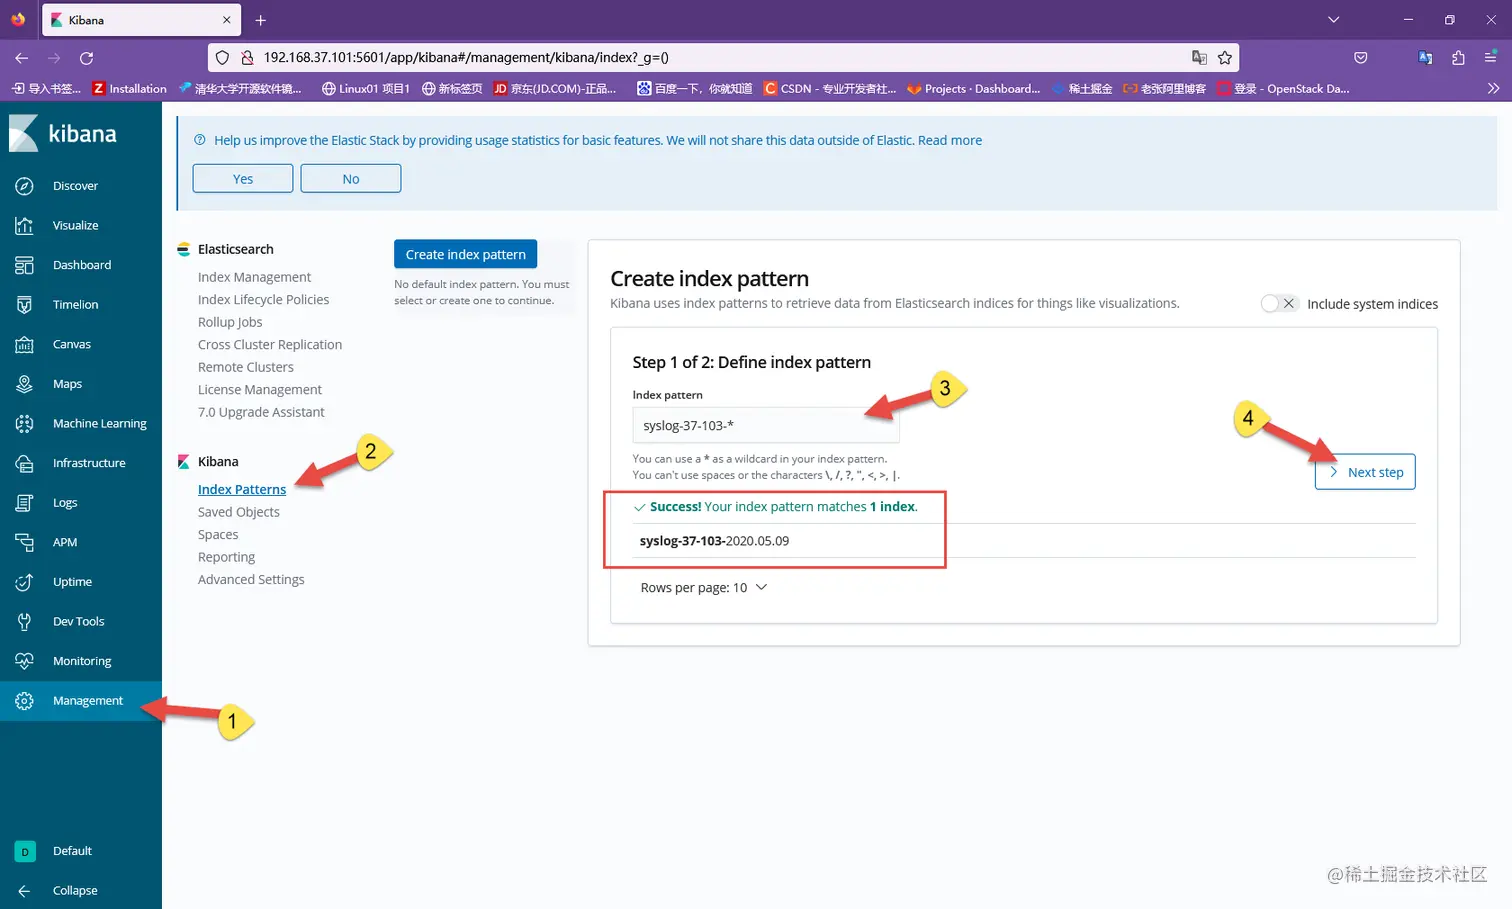Image resolution: width=1512 pixels, height=909 pixels.
Task: Open Machine Learning in the sidebar
Action: click(x=99, y=424)
